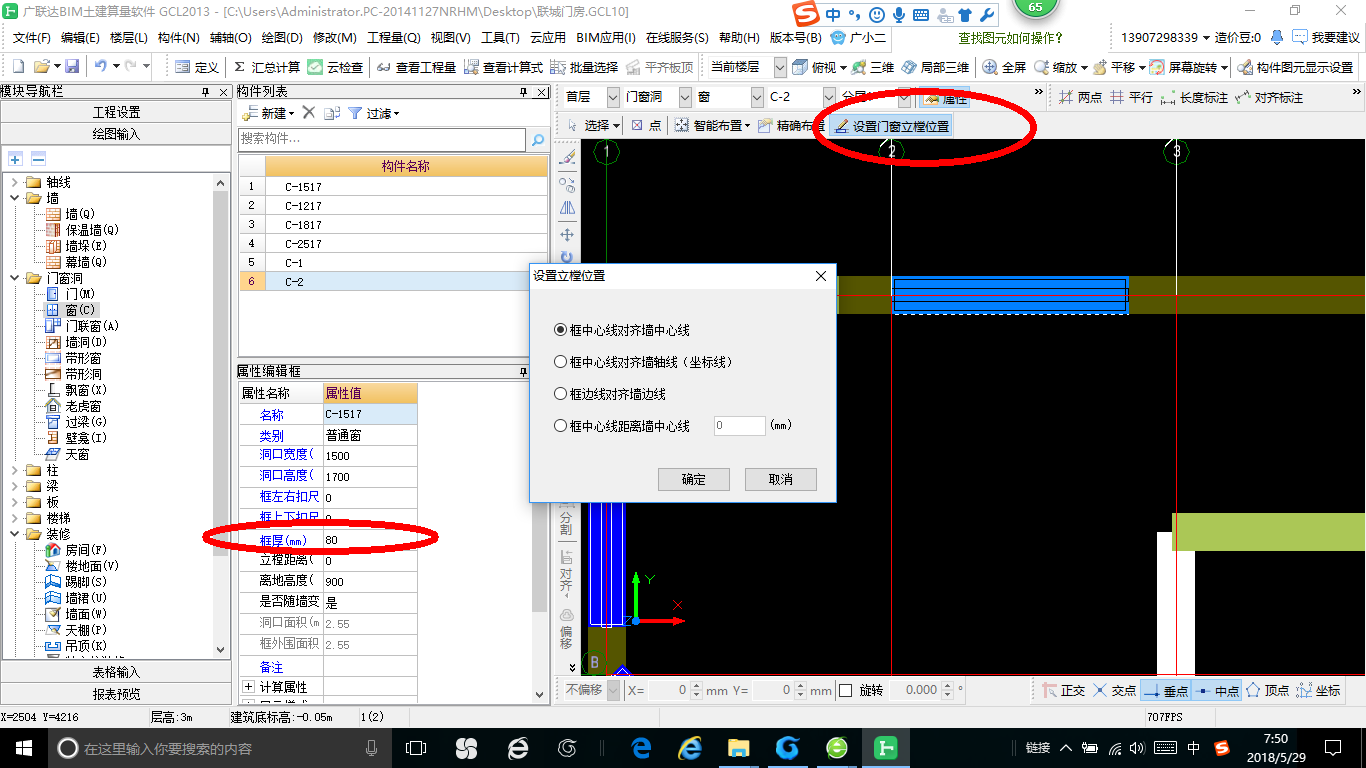Open 工具(T) menu
The width and height of the screenshot is (1366, 768).
click(500, 38)
